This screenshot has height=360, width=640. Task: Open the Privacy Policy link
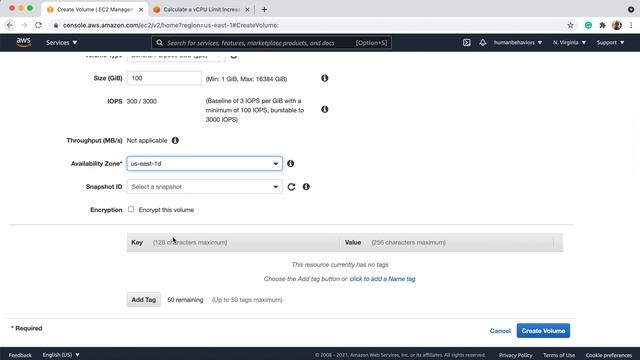(x=516, y=355)
